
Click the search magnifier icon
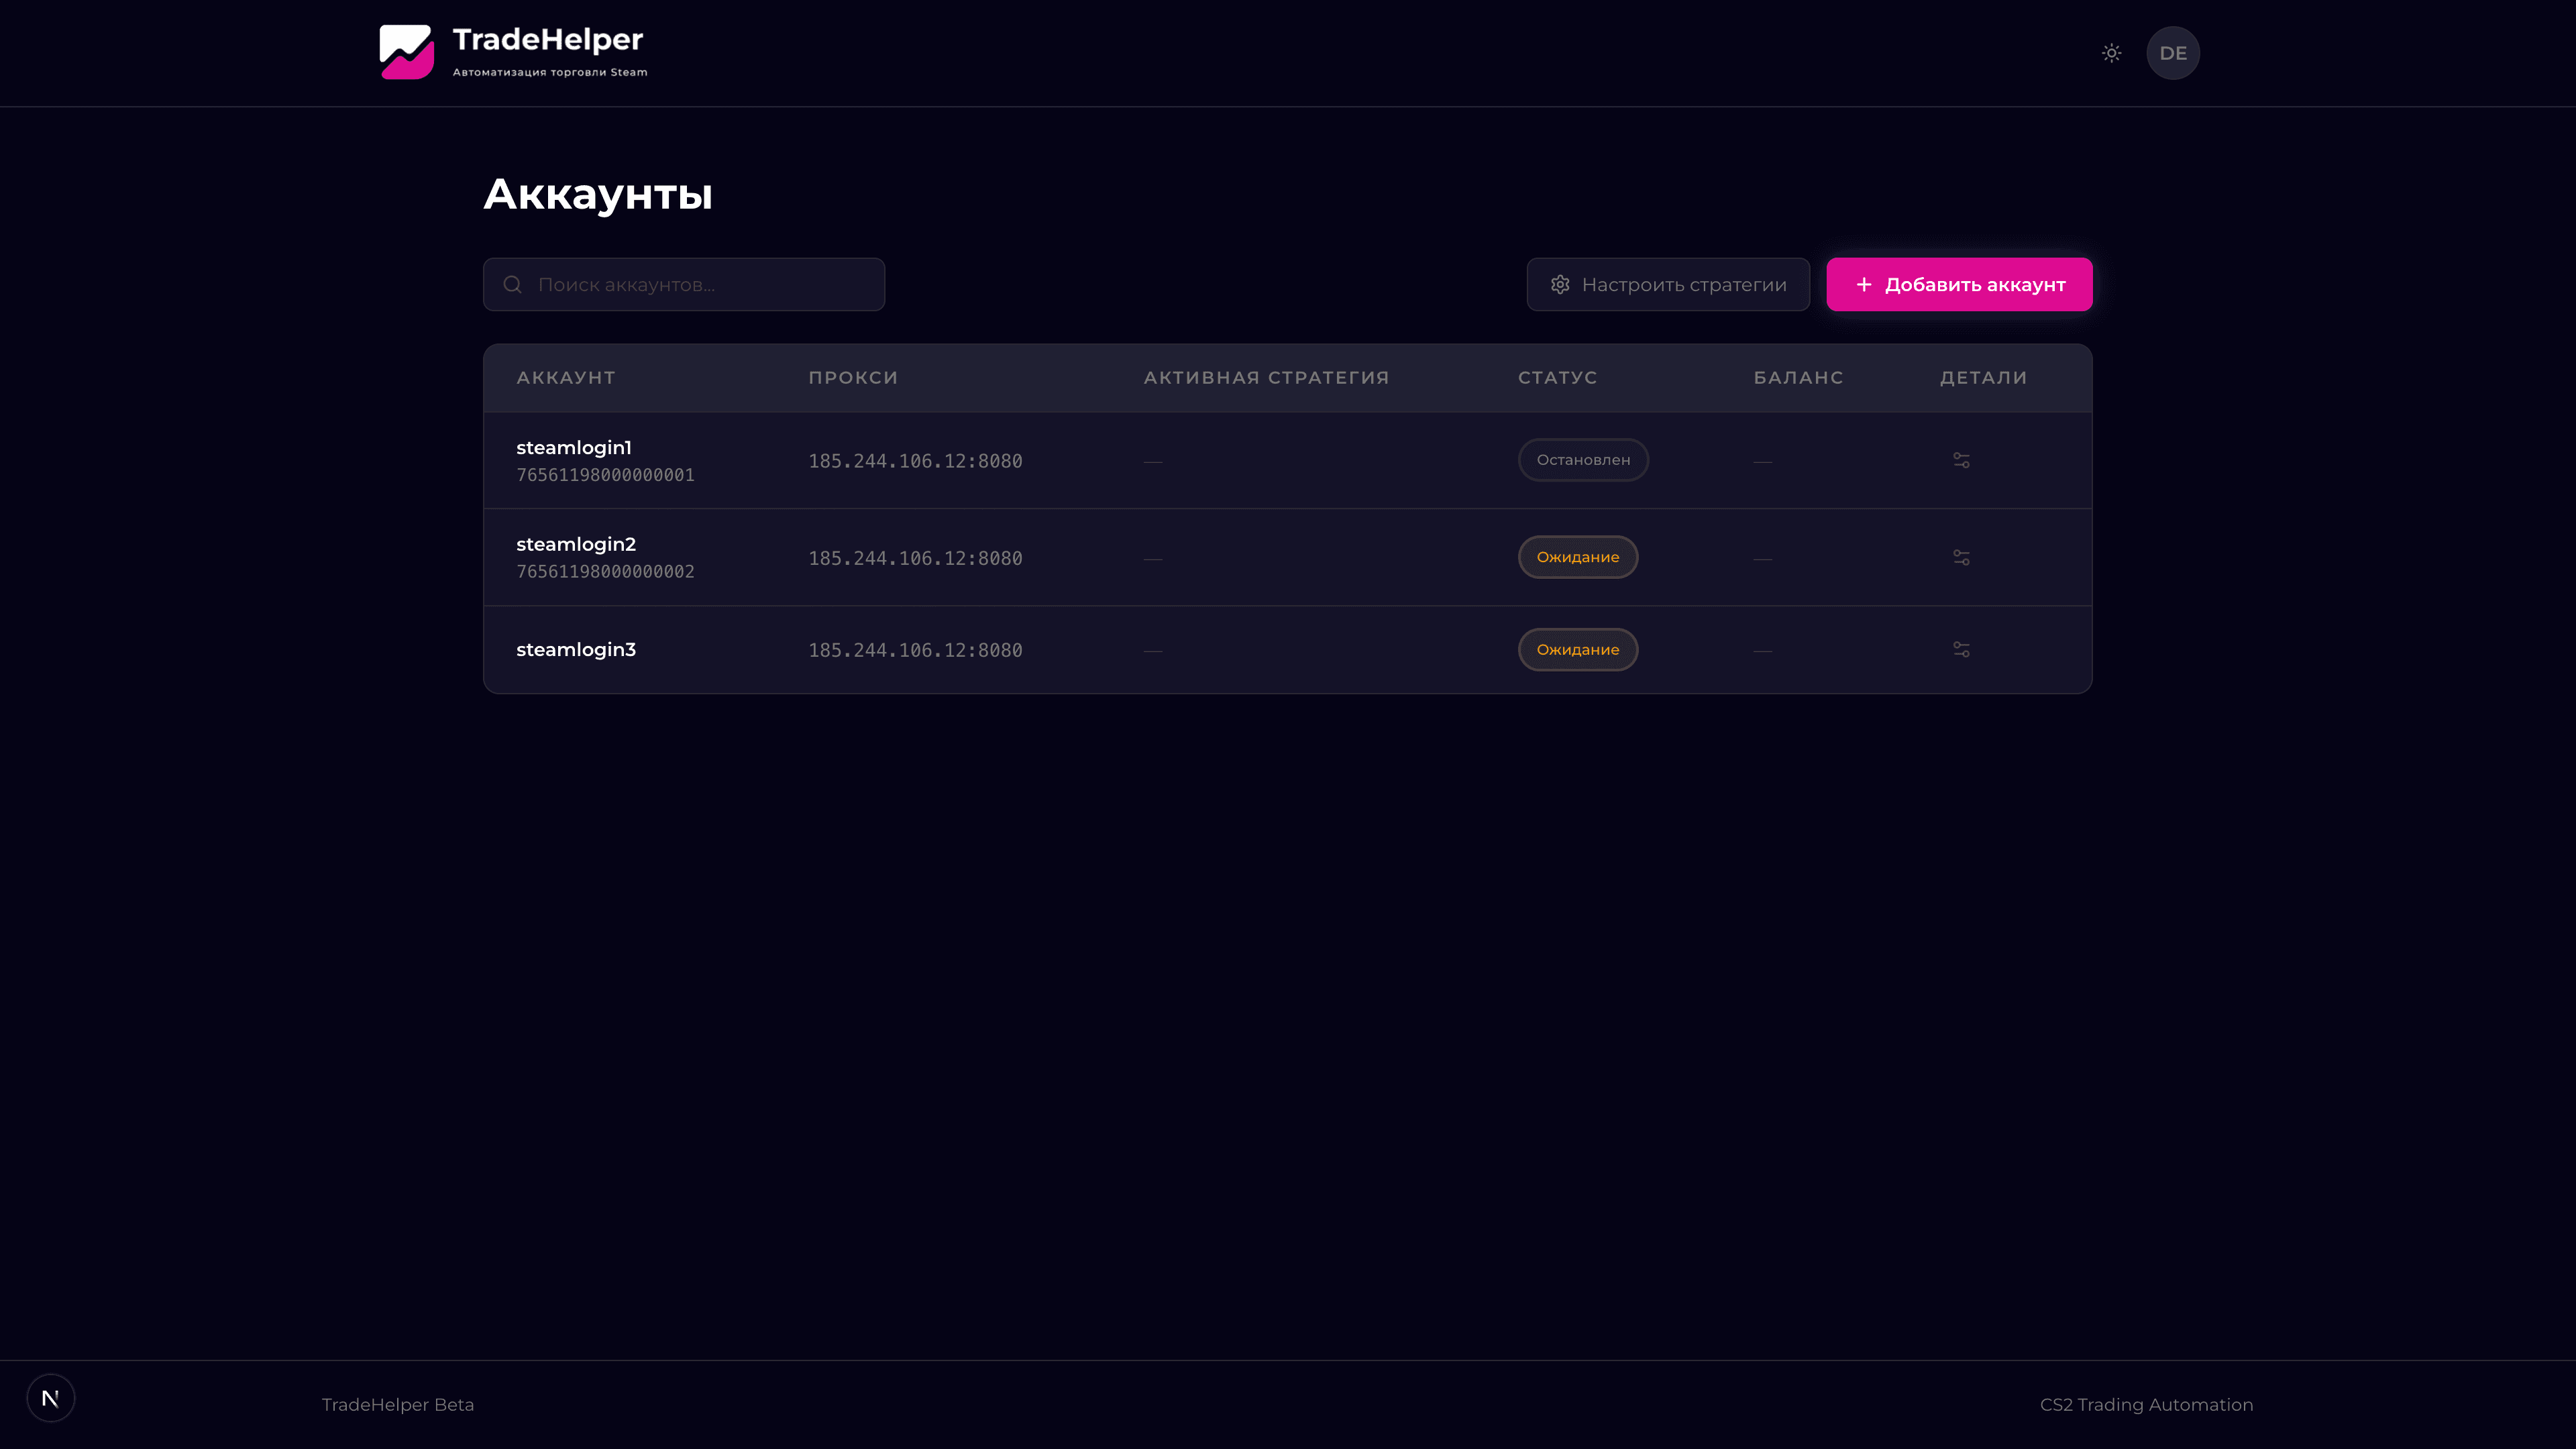(512, 285)
